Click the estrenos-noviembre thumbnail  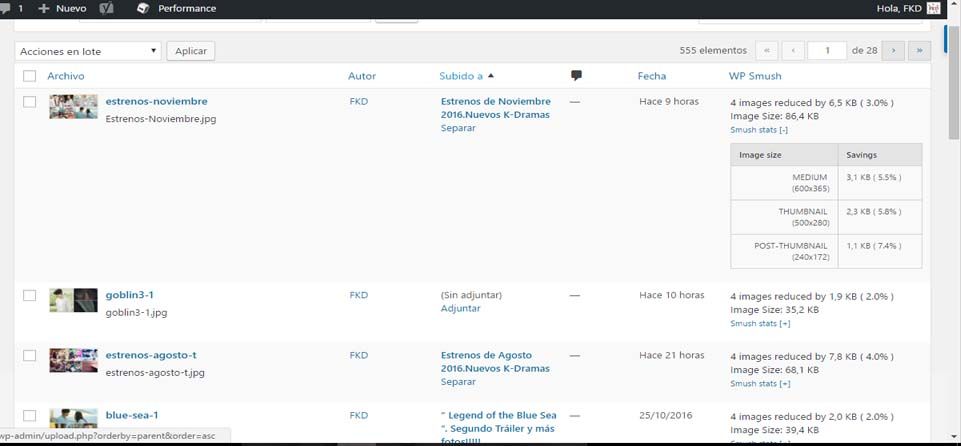pos(74,107)
